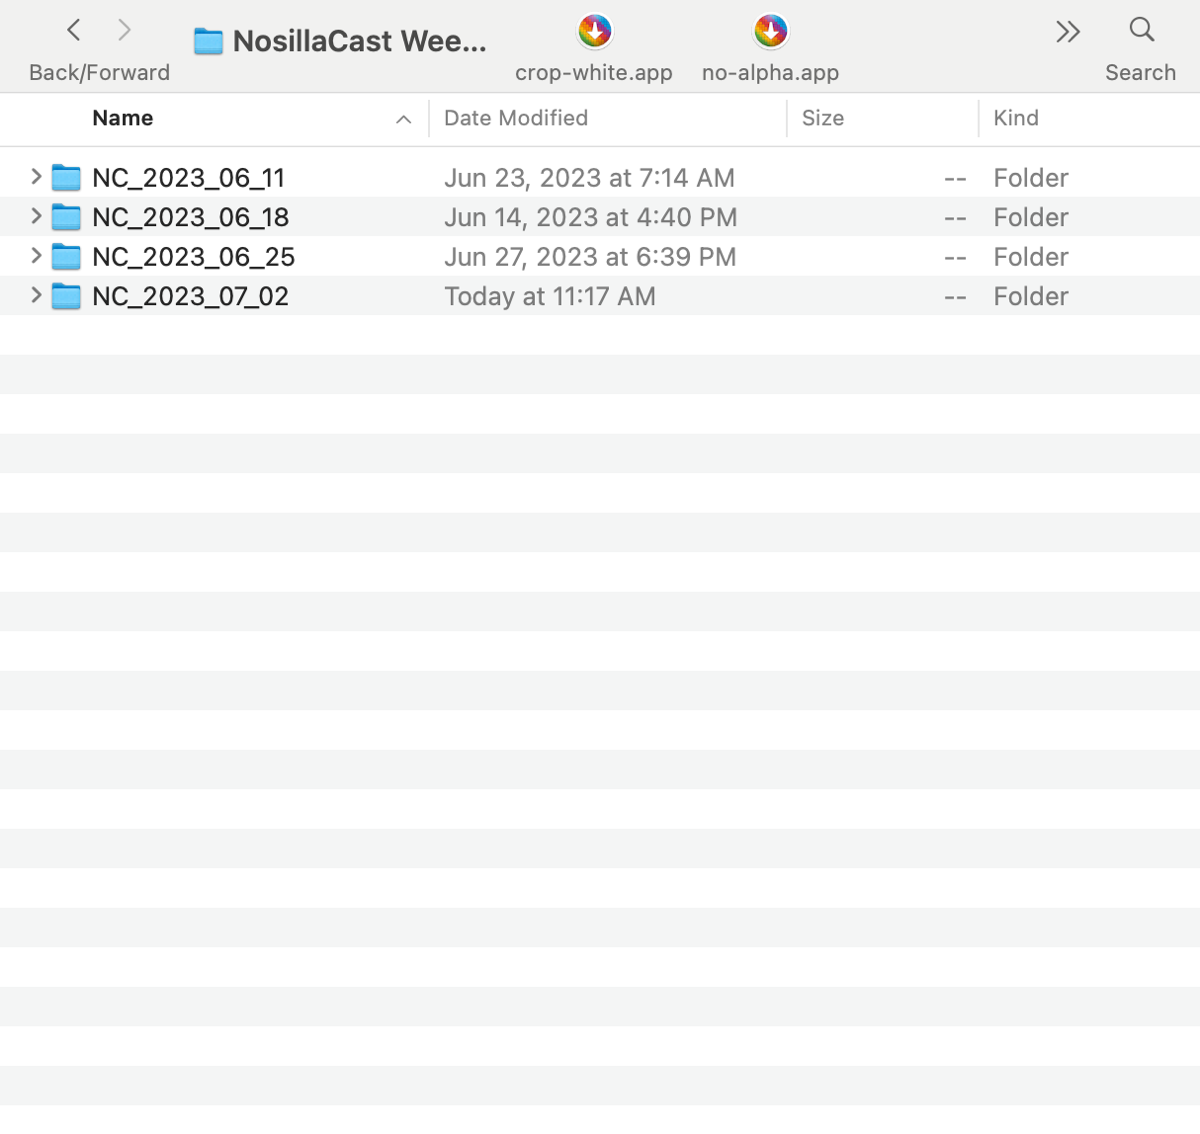Launch no-alpha.app from the toolbar
The image size is (1200, 1134).
point(770,32)
